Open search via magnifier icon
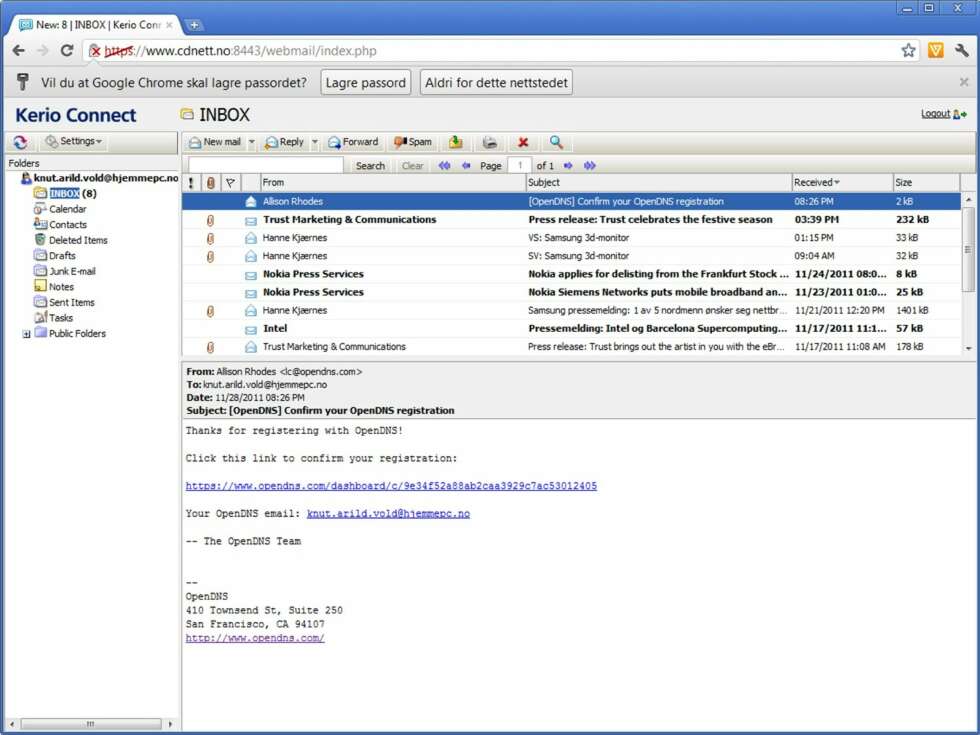The width and height of the screenshot is (980, 735). (x=556, y=142)
